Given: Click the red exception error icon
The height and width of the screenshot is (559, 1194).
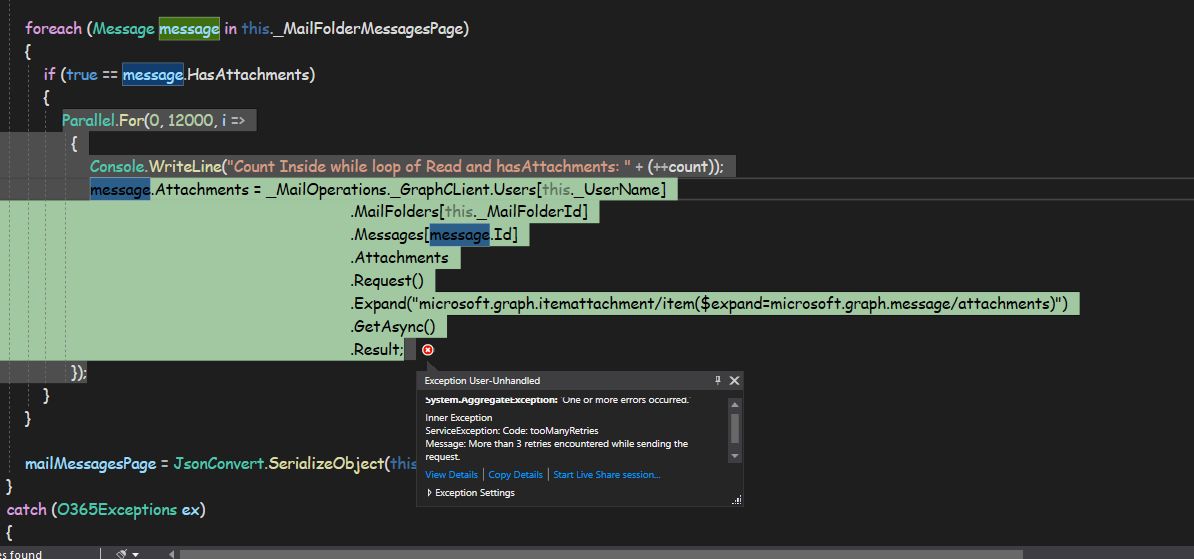Looking at the screenshot, I should click(428, 350).
